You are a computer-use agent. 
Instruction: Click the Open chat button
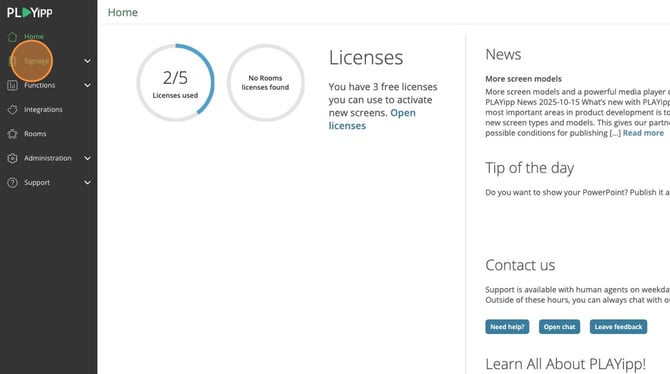click(559, 327)
